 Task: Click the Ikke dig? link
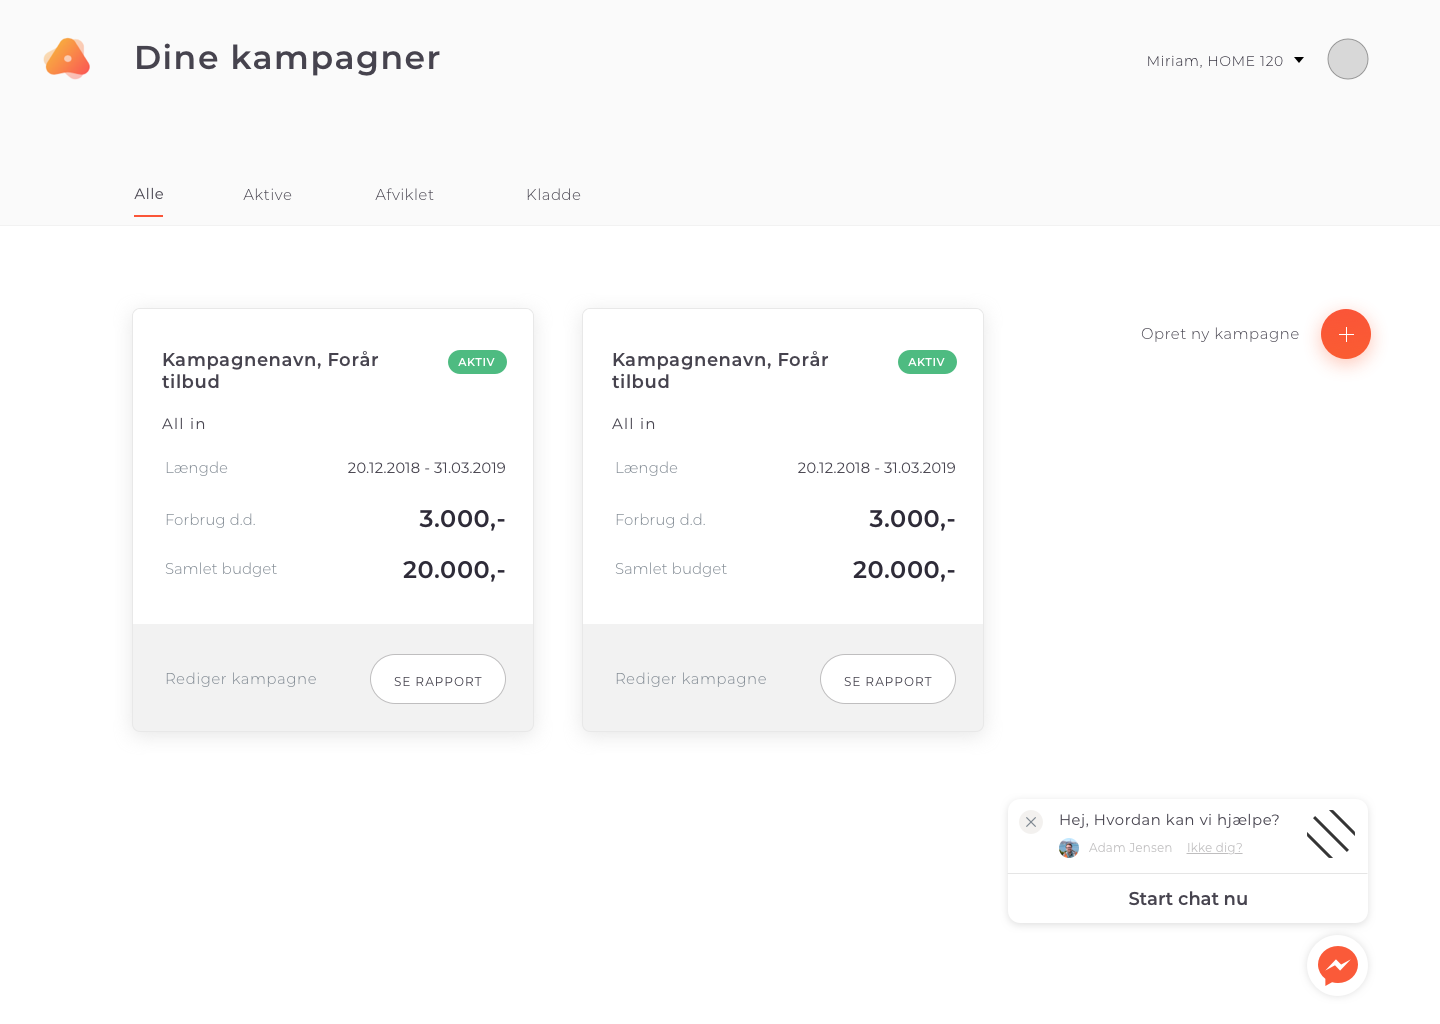tap(1214, 848)
